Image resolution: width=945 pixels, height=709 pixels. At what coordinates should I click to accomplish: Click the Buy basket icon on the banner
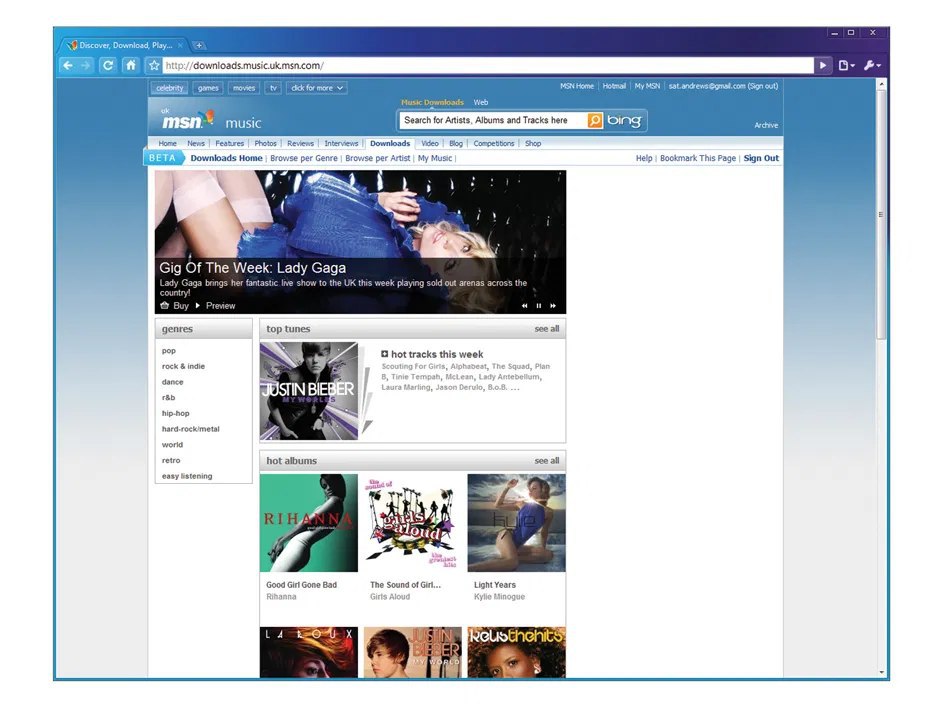pos(165,306)
